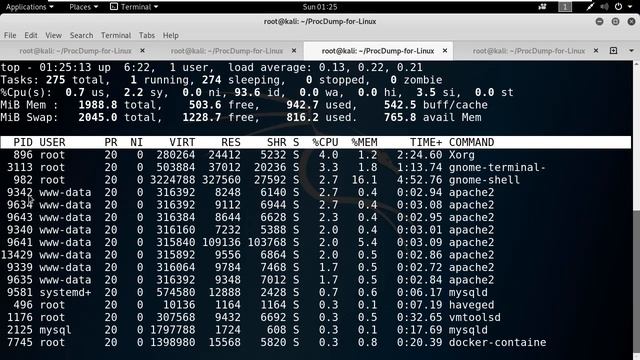Open the power menu icon
640x360 pixels.
(618, 7)
